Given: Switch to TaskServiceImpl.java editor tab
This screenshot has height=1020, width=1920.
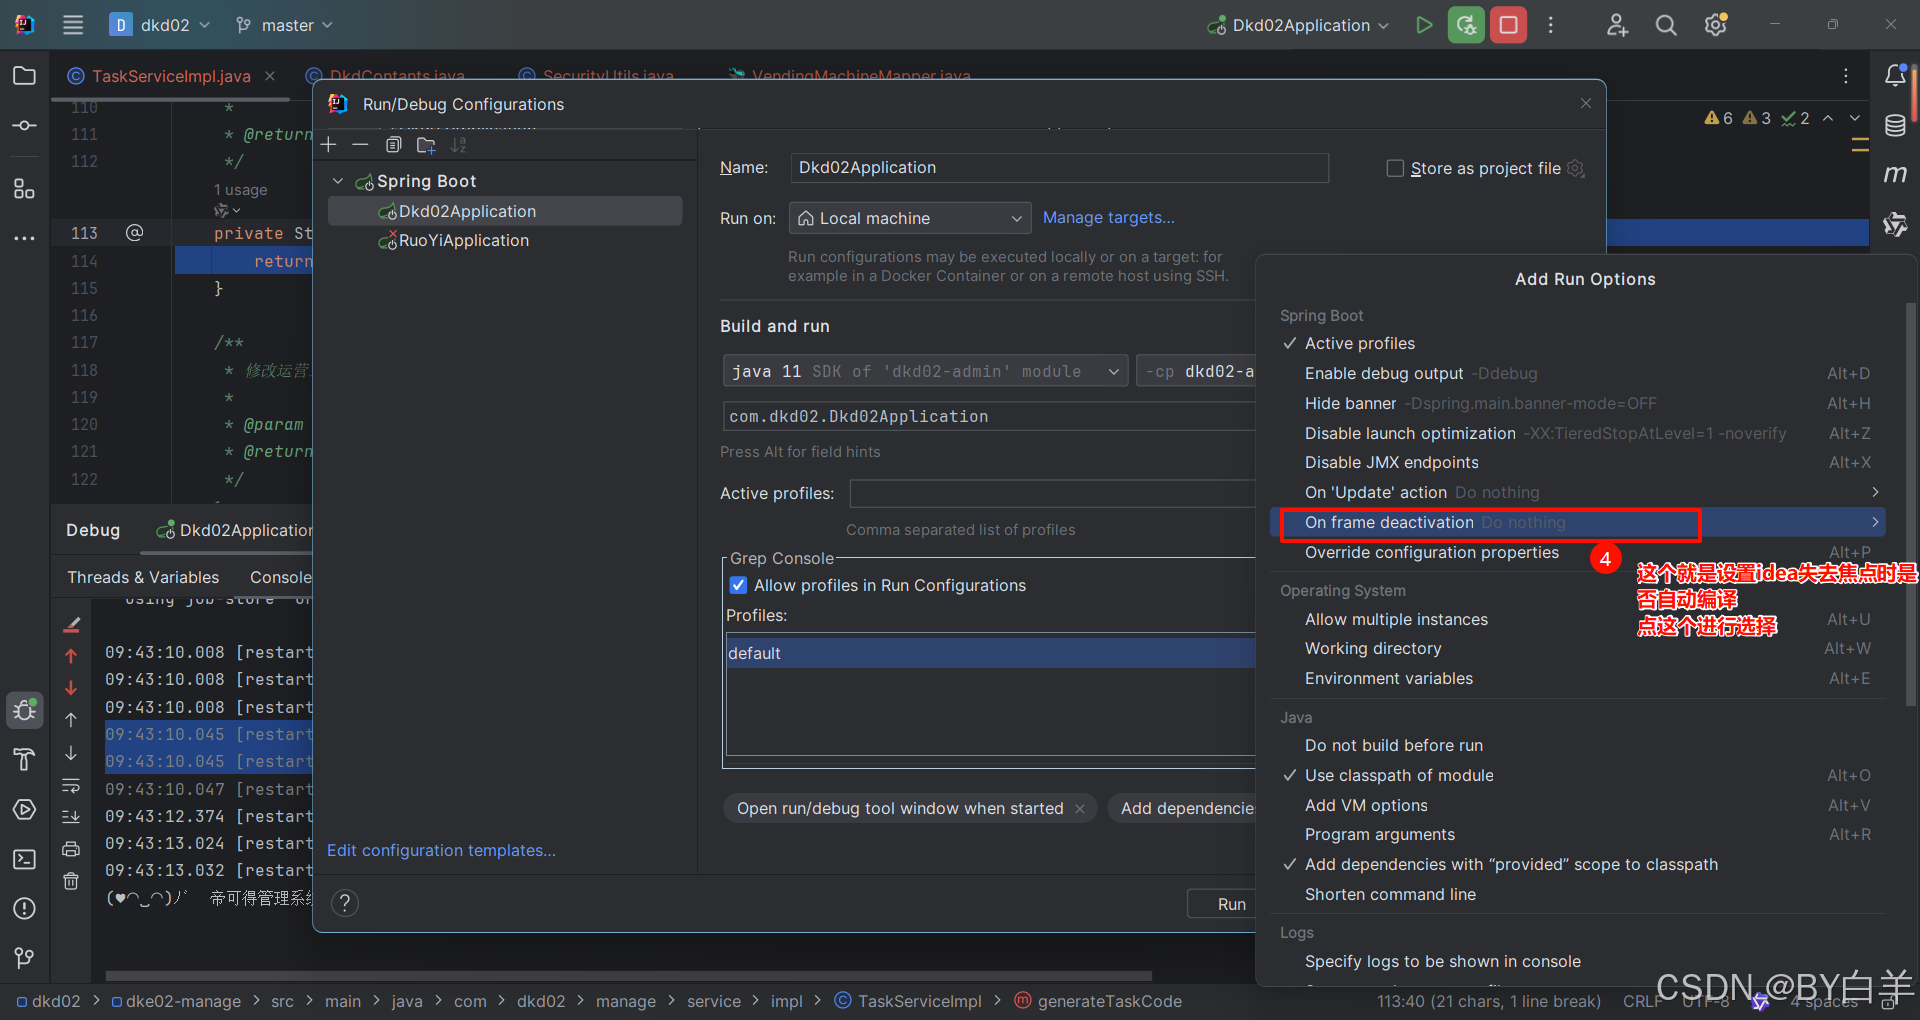Looking at the screenshot, I should [171, 76].
